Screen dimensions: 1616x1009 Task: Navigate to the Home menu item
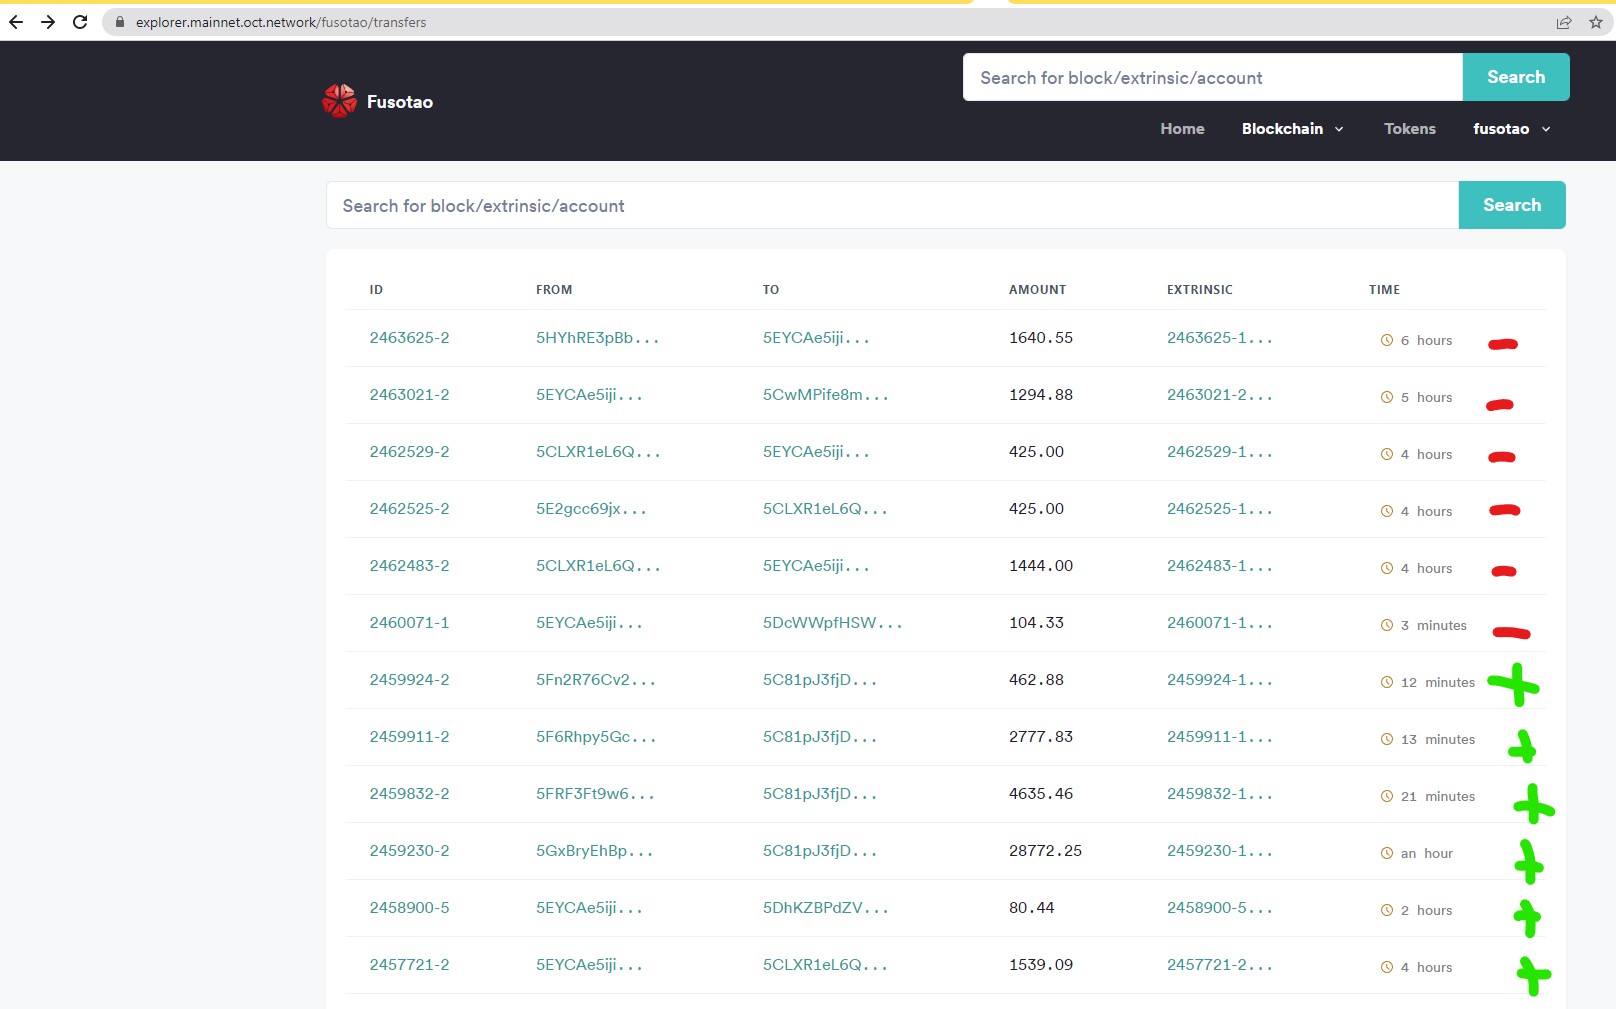click(x=1182, y=128)
